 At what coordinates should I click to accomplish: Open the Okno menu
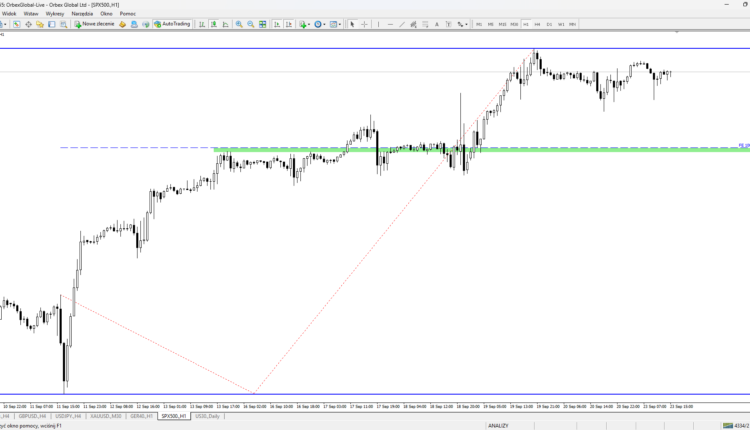pos(106,14)
